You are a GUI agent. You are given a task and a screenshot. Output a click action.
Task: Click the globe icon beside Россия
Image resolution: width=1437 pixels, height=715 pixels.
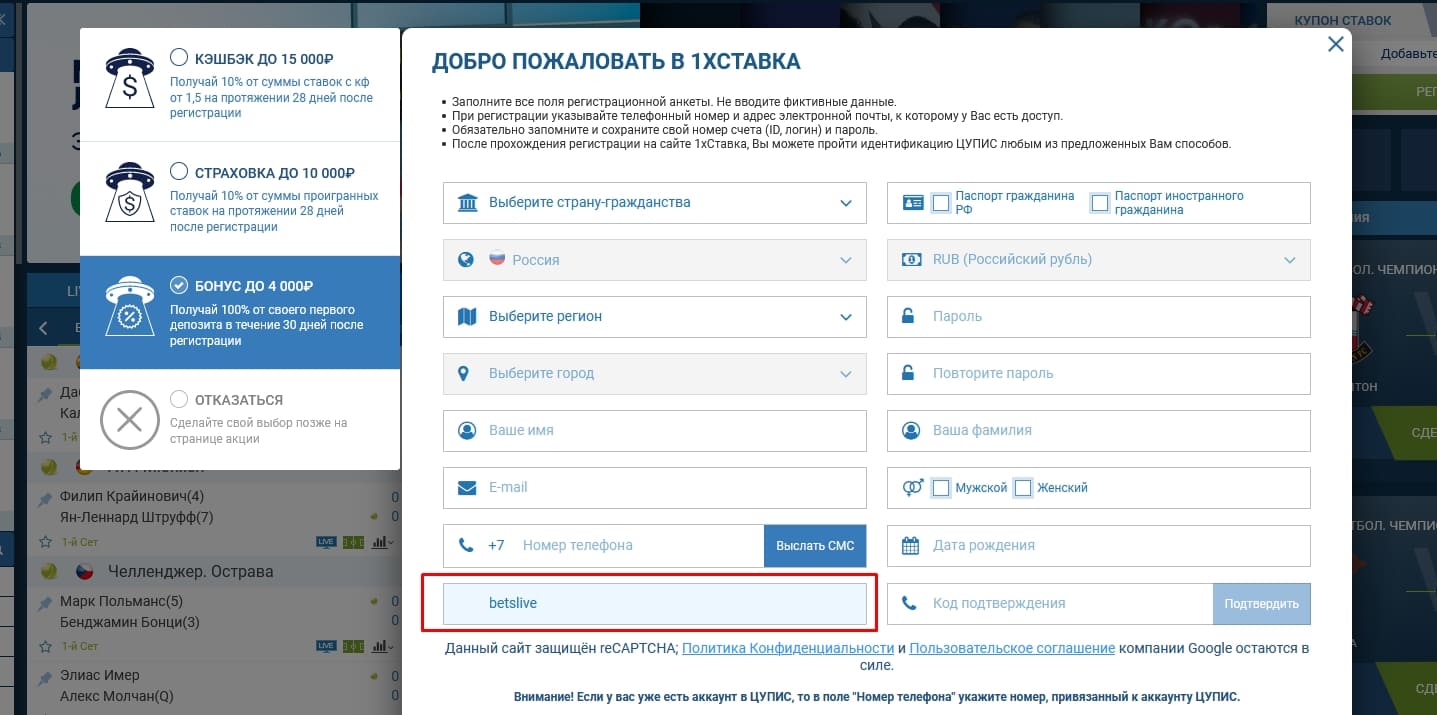(466, 260)
